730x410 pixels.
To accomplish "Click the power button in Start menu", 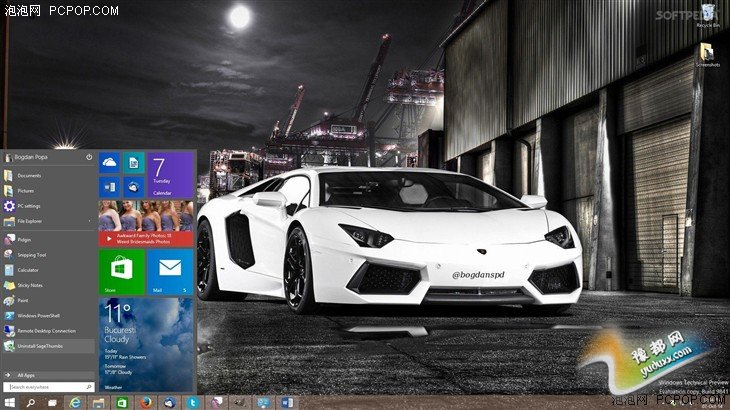I will pyautogui.click(x=89, y=157).
